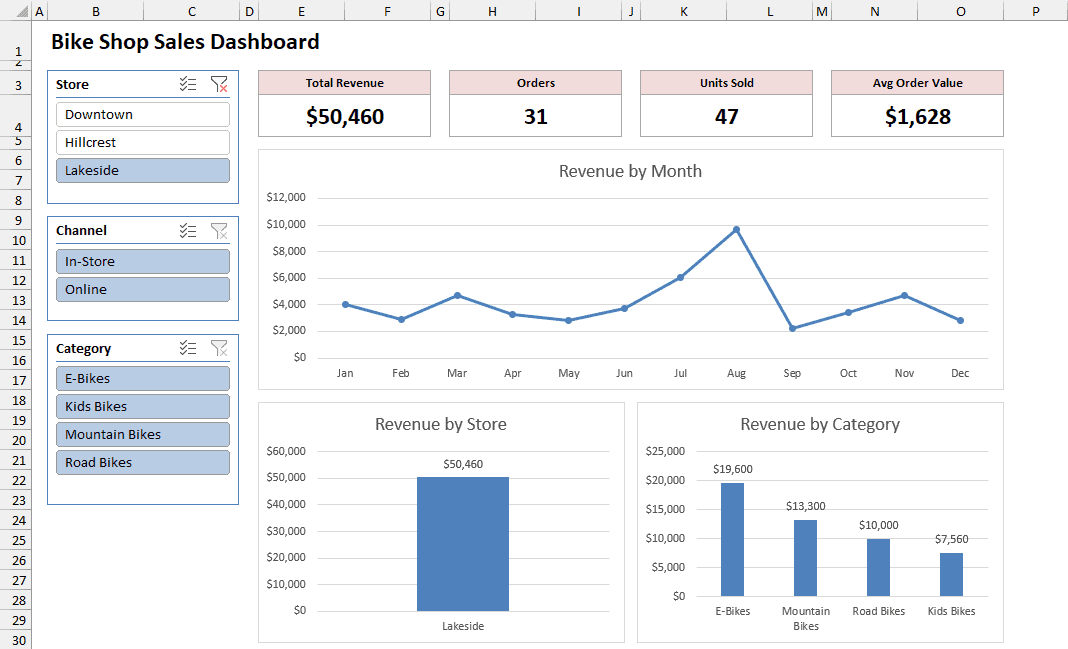The image size is (1068, 649).
Task: Click the Units Sold card header
Action: tap(726, 82)
